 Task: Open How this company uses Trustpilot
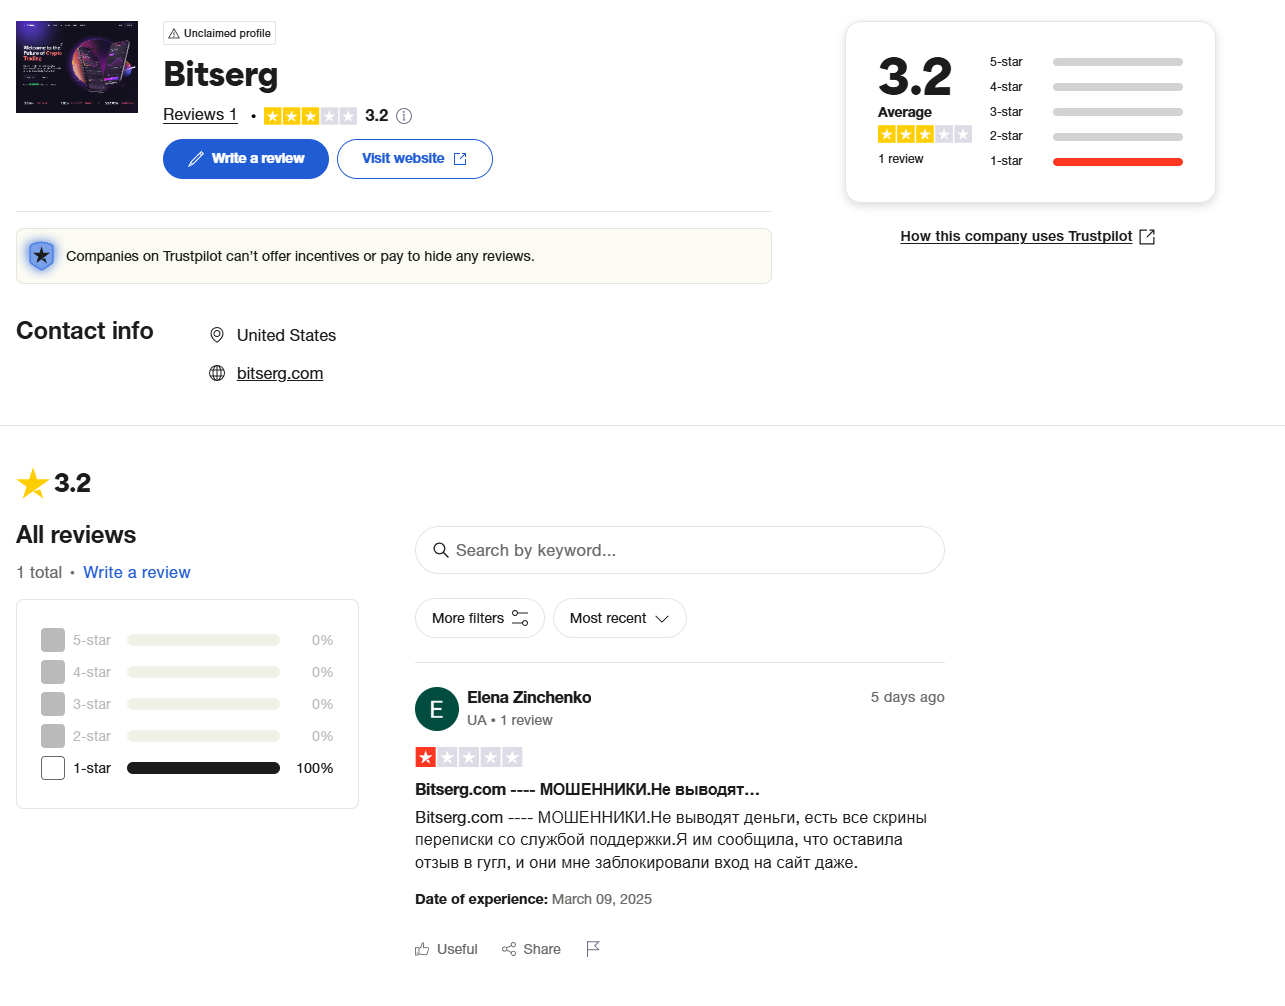(x=1016, y=236)
